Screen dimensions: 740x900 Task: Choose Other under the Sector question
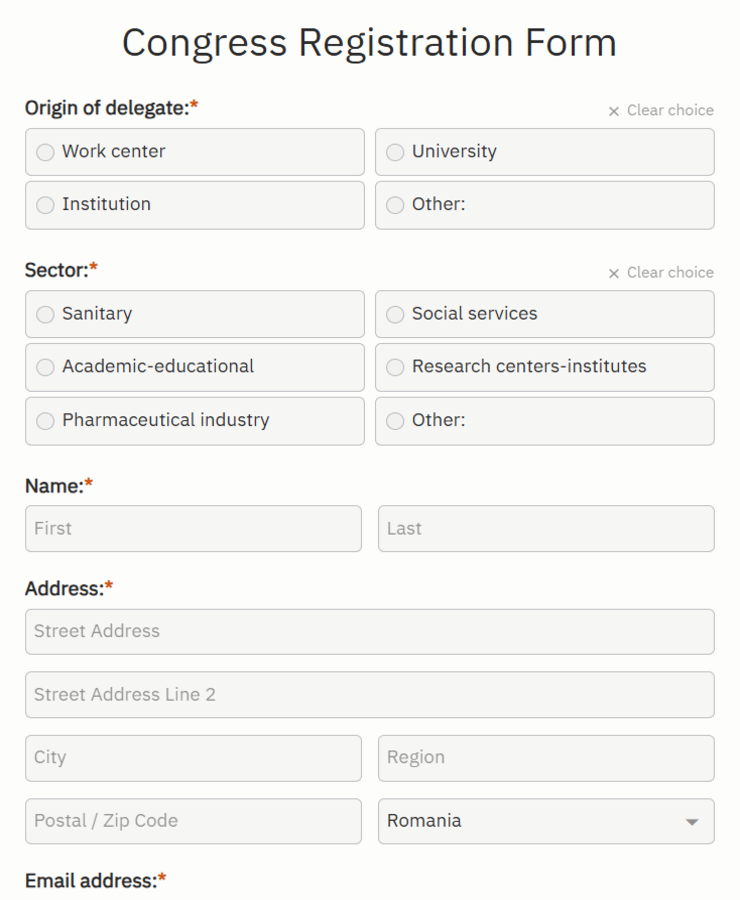394,421
